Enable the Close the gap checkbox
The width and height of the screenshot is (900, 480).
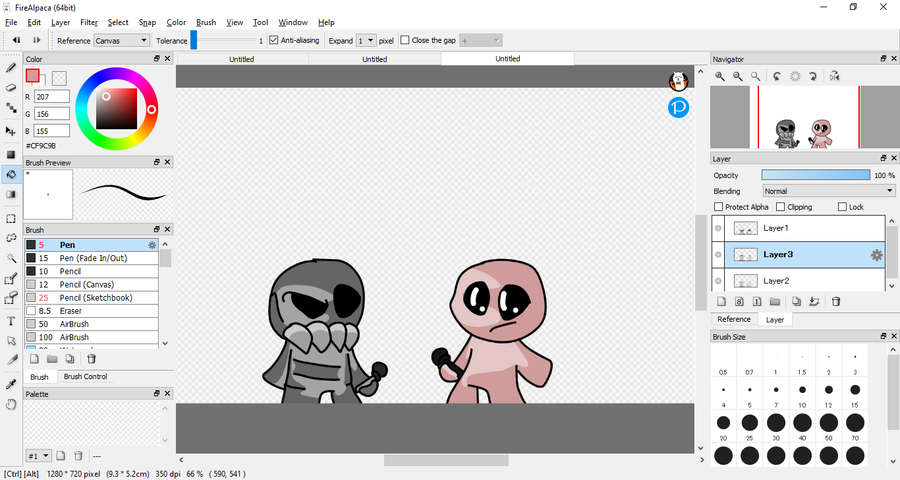pyautogui.click(x=405, y=40)
